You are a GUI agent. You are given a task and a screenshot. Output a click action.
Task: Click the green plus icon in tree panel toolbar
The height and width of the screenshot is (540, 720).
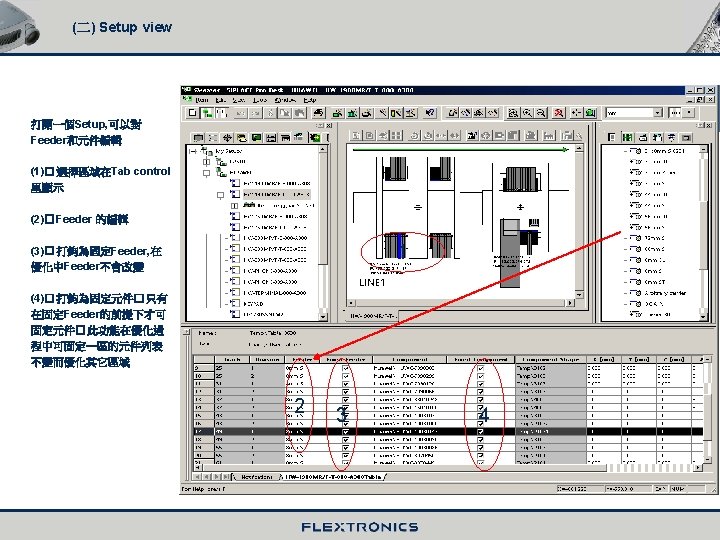(x=315, y=137)
